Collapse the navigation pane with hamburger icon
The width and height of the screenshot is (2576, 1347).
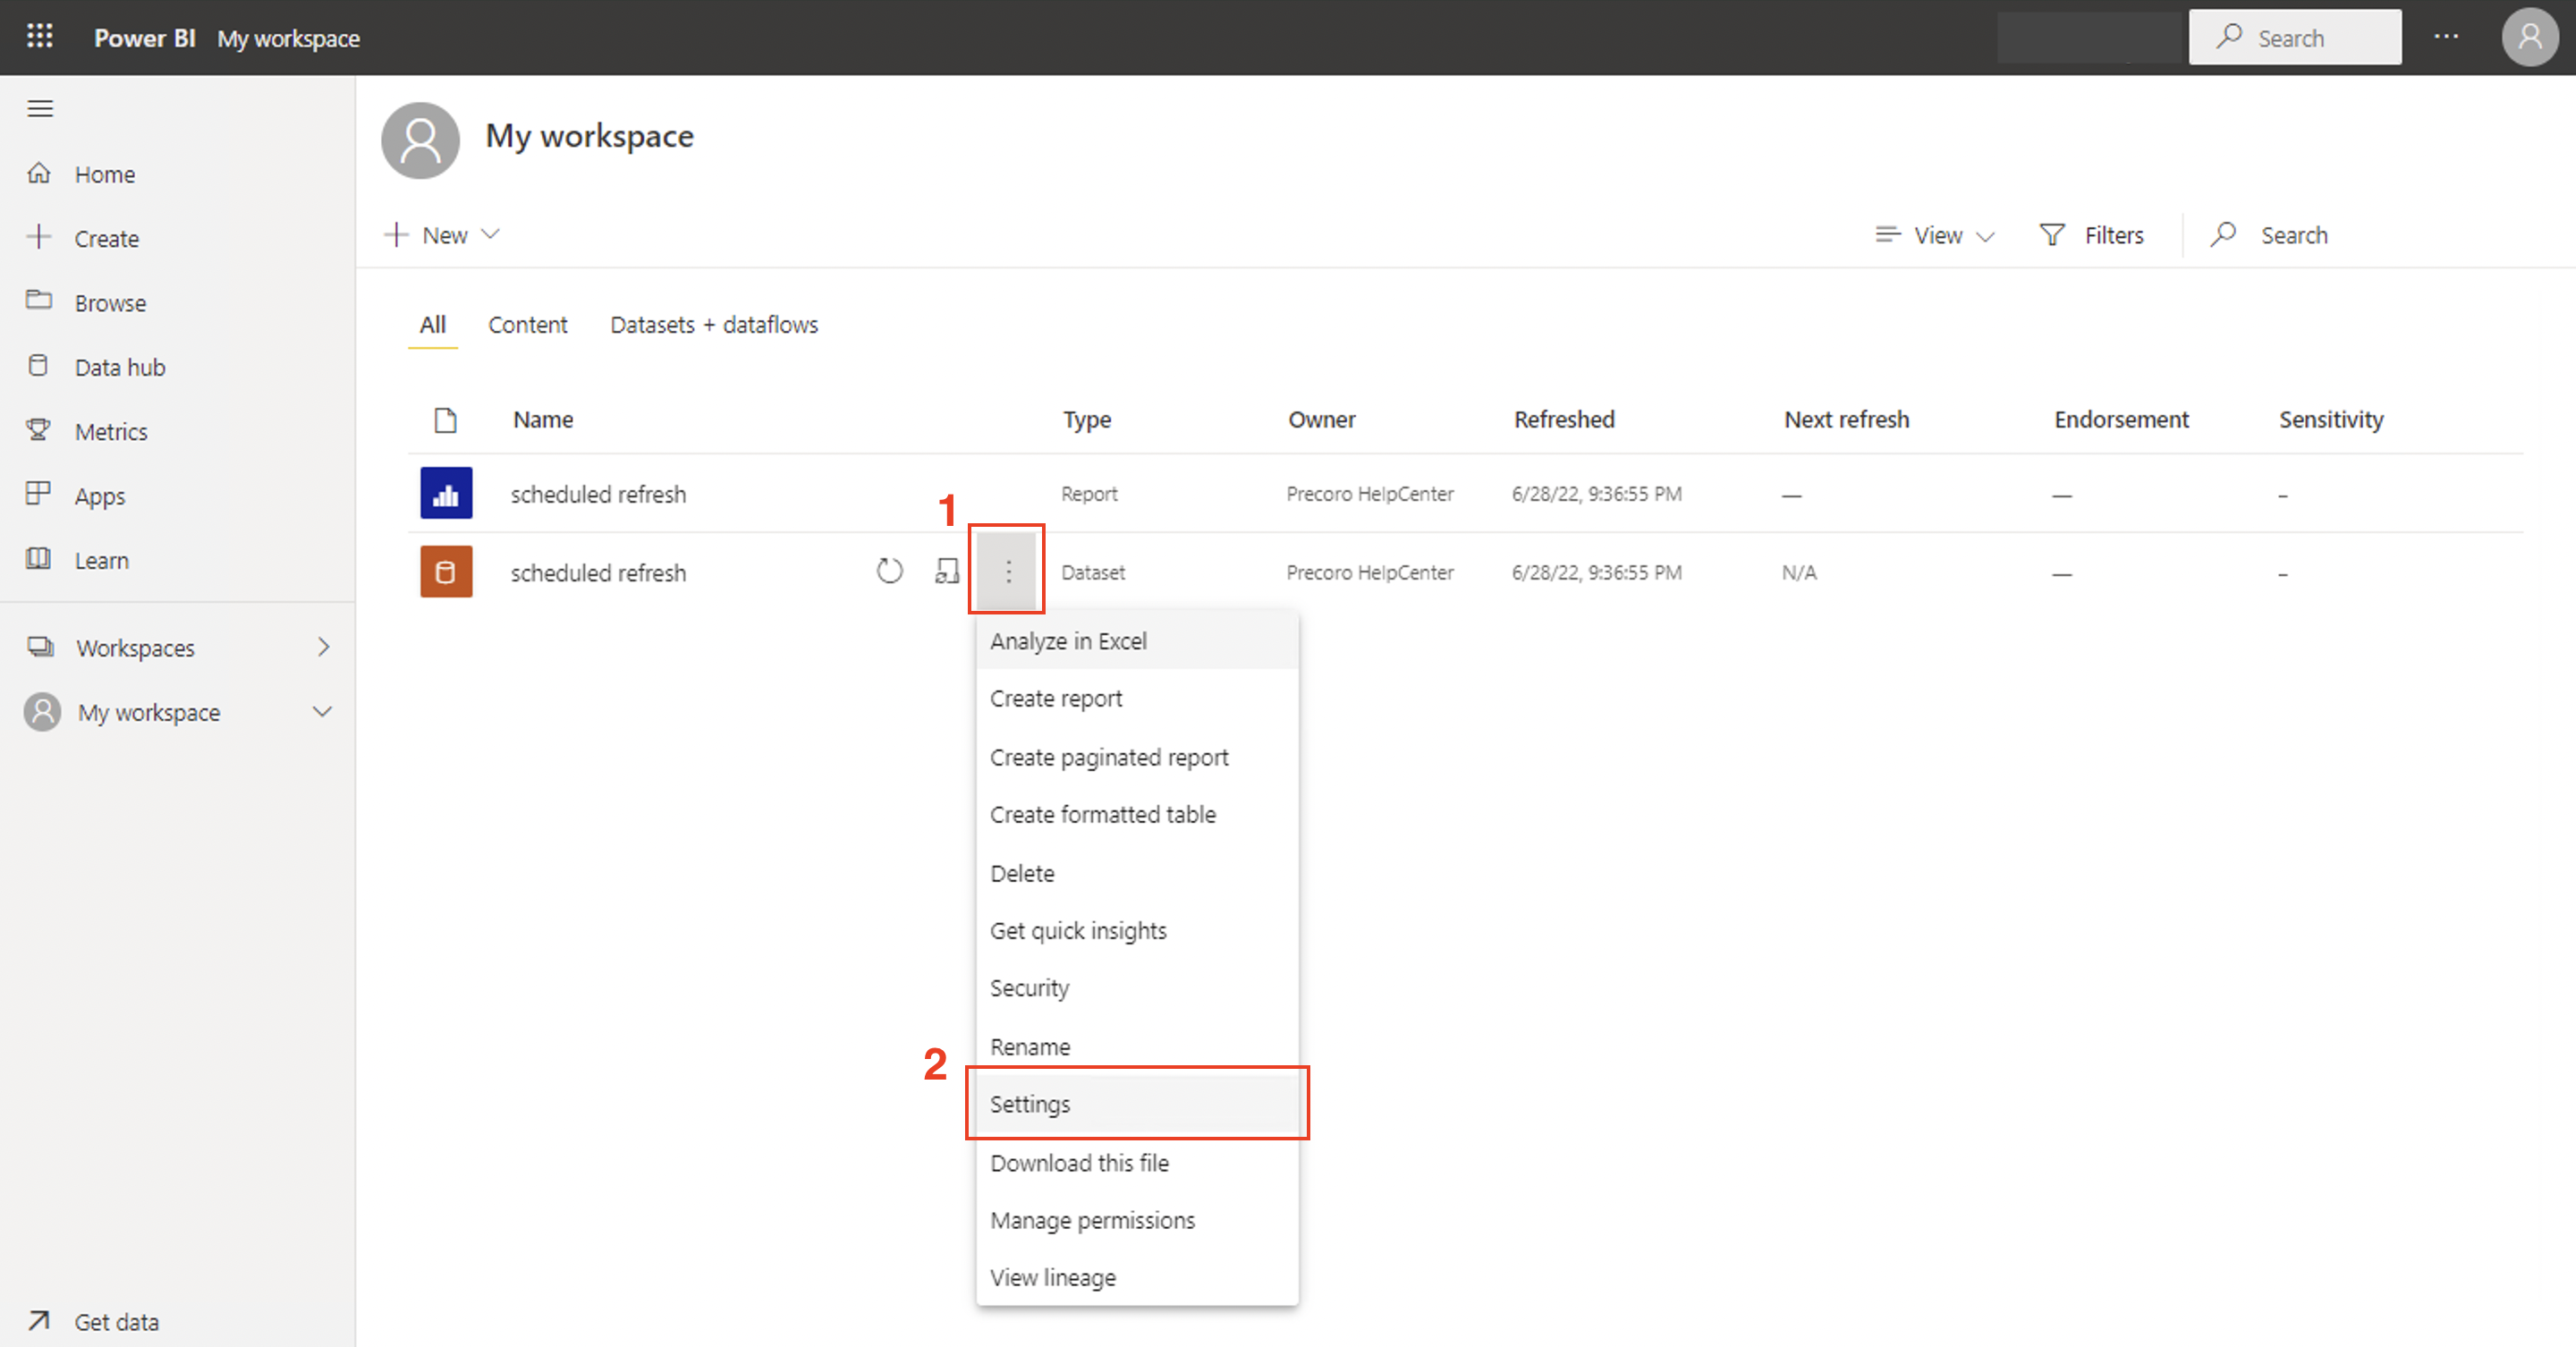[x=40, y=108]
